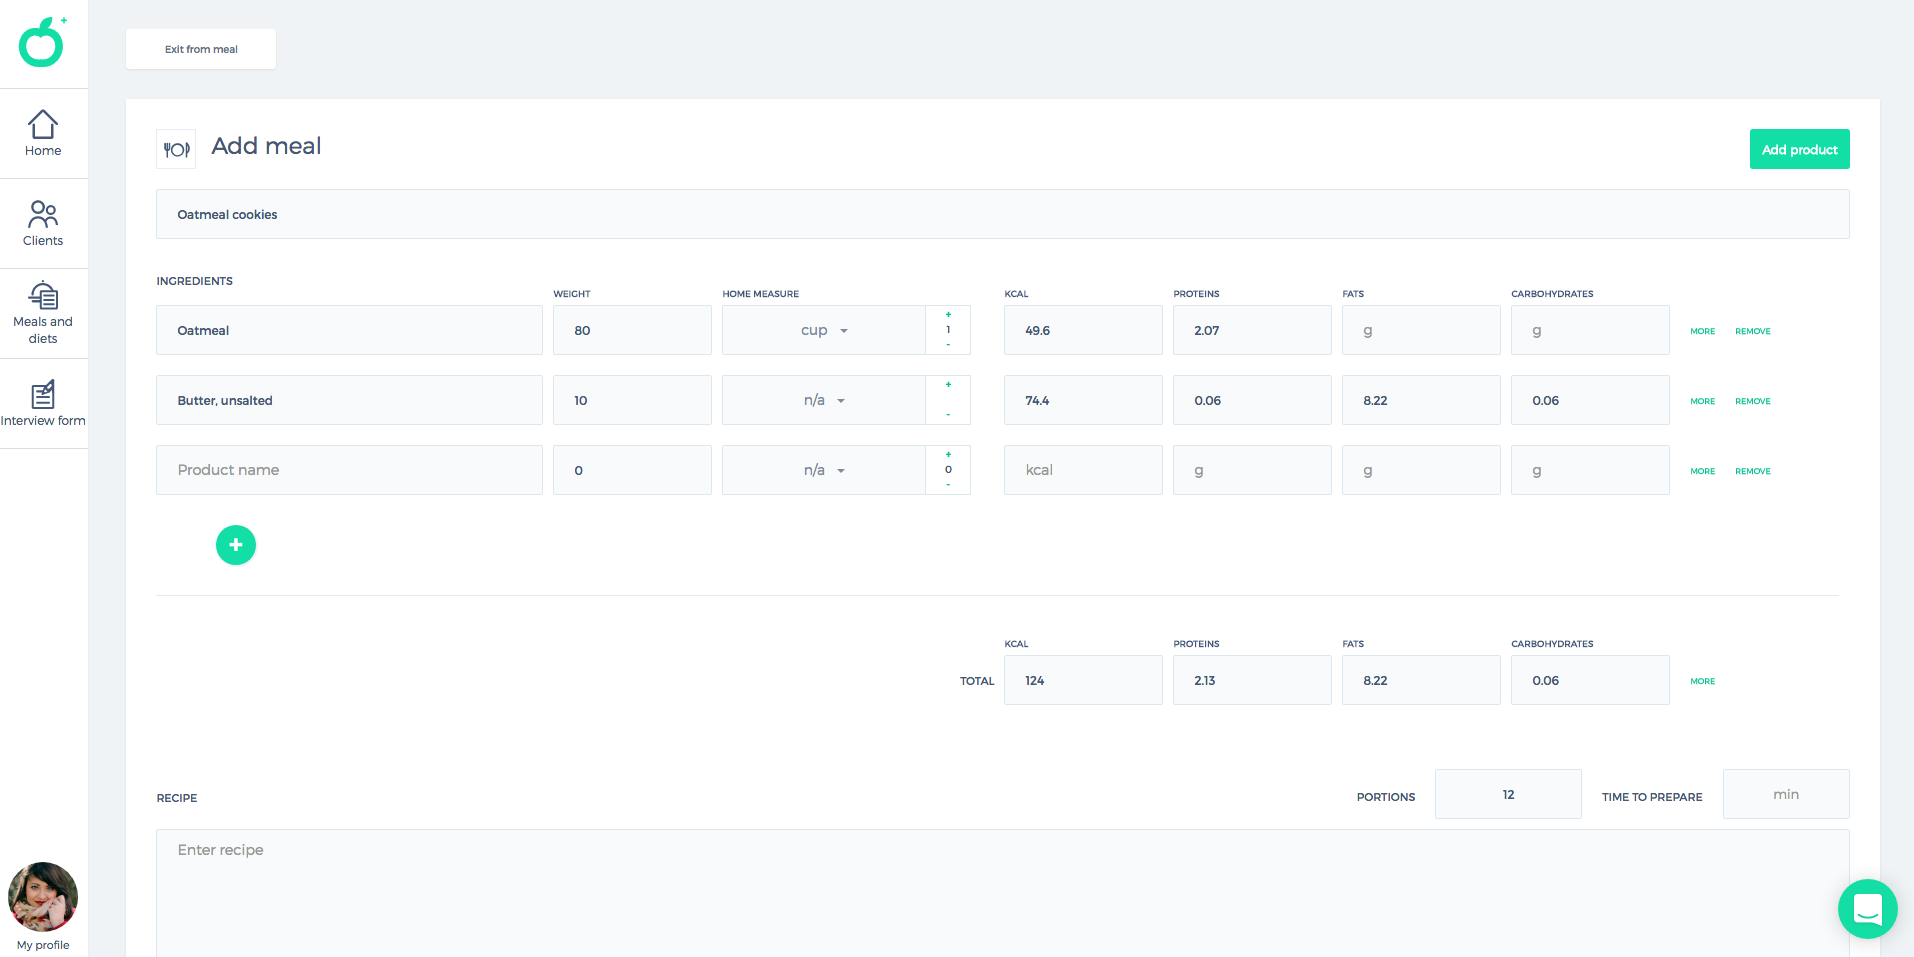Click the Time to prepare min field
Image resolution: width=1914 pixels, height=957 pixels.
1786,794
